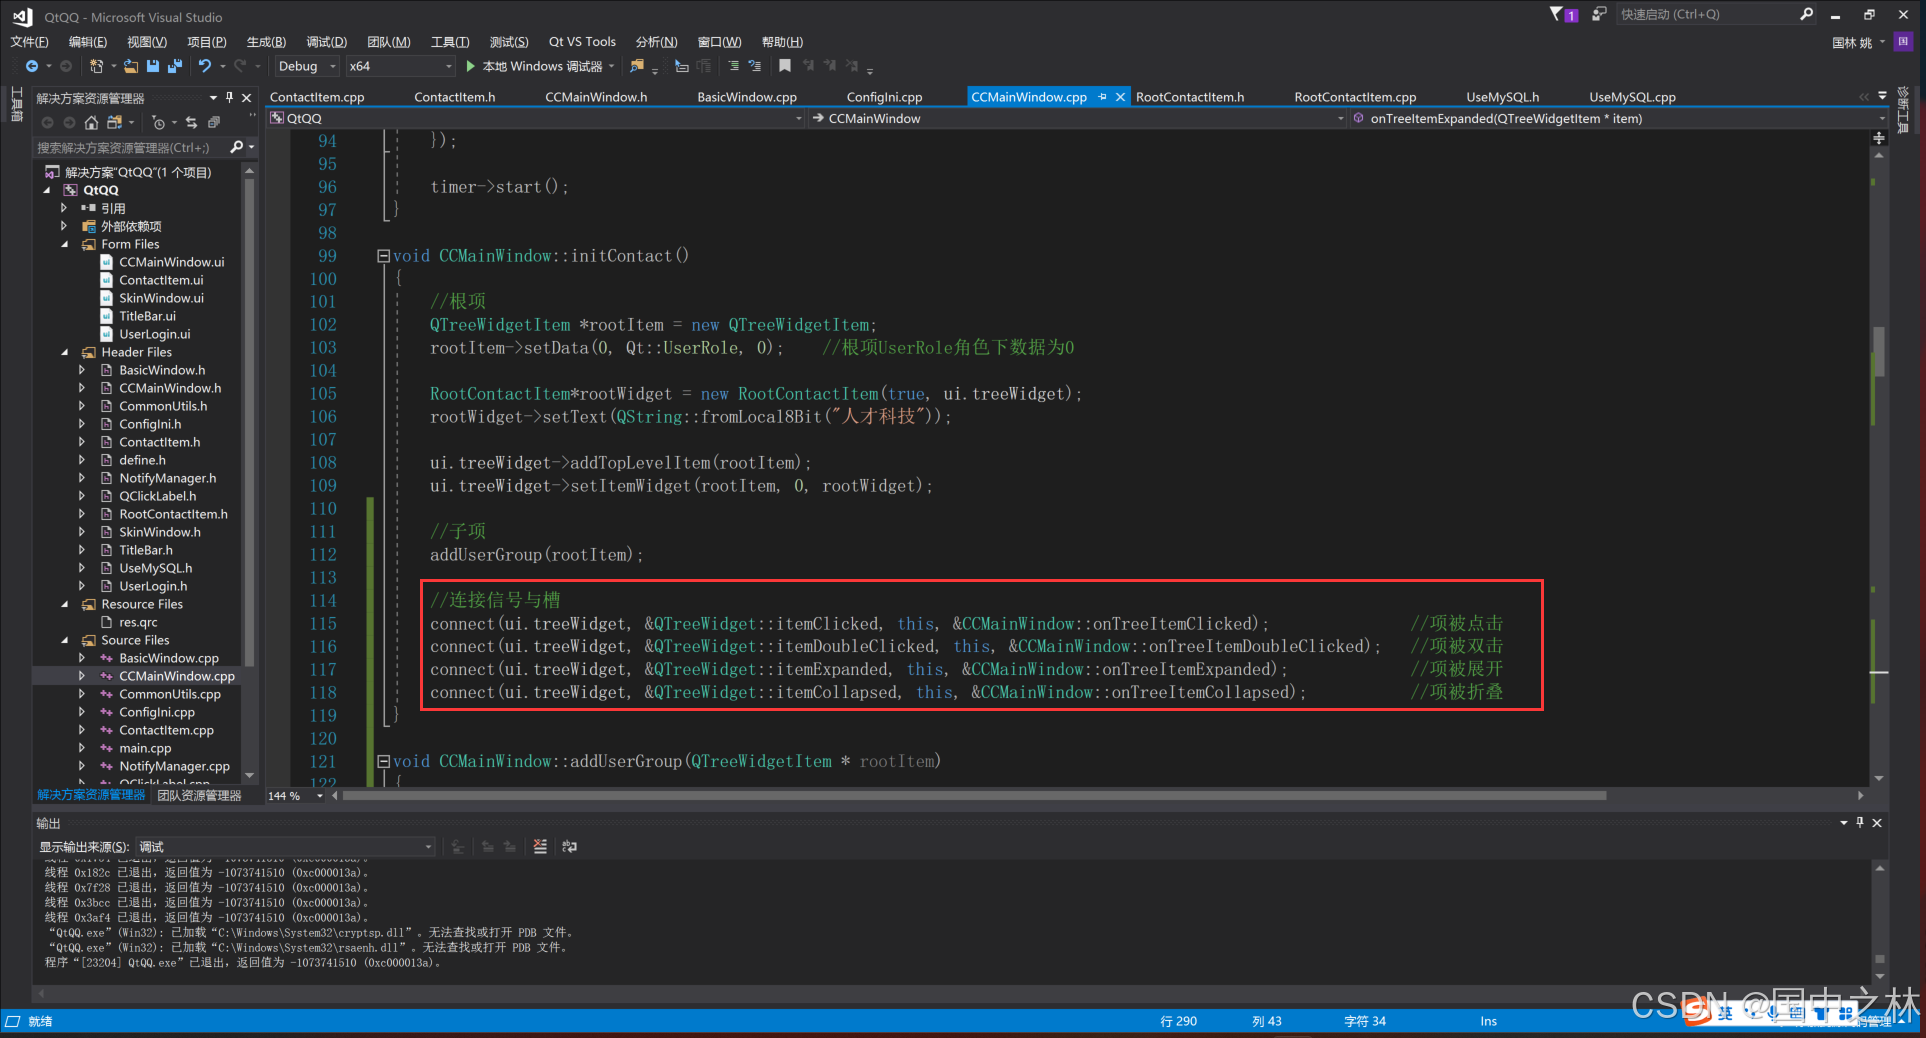Collapse the Form Files folder
The image size is (1926, 1038).
[x=65, y=244]
